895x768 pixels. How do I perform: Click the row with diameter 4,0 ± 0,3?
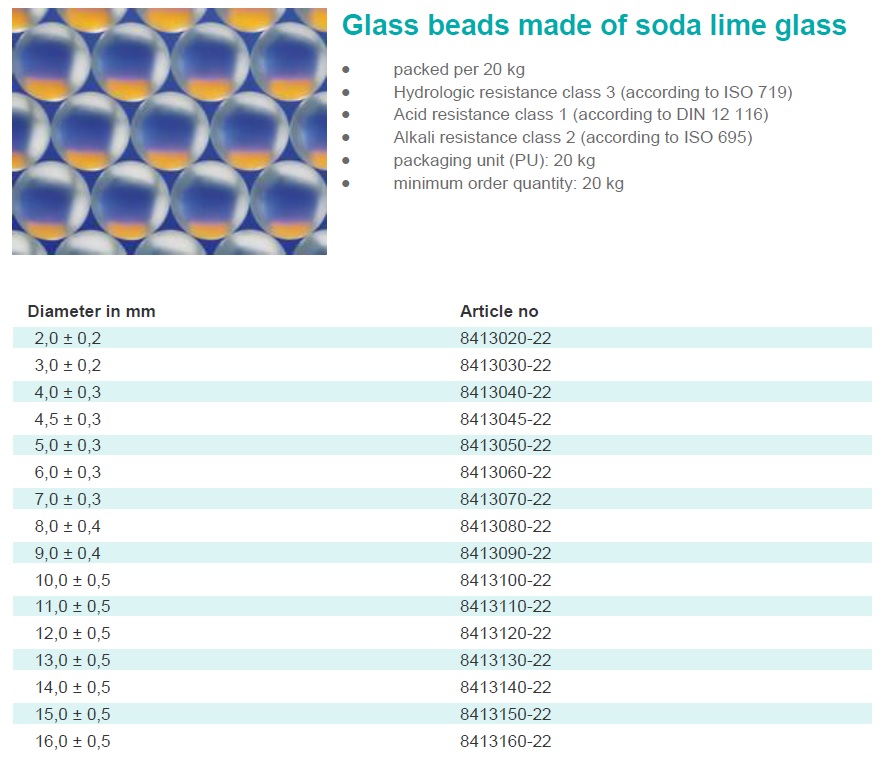[442, 392]
